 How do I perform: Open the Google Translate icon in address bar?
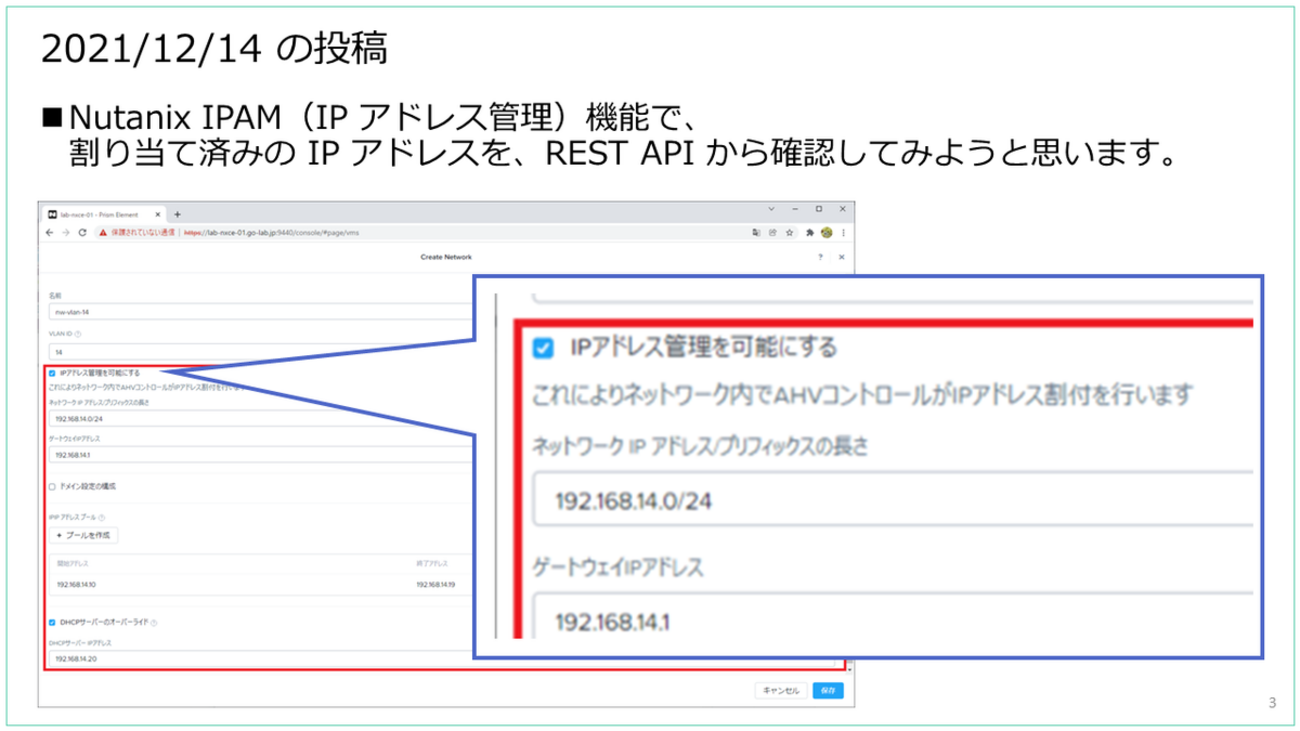(x=756, y=233)
